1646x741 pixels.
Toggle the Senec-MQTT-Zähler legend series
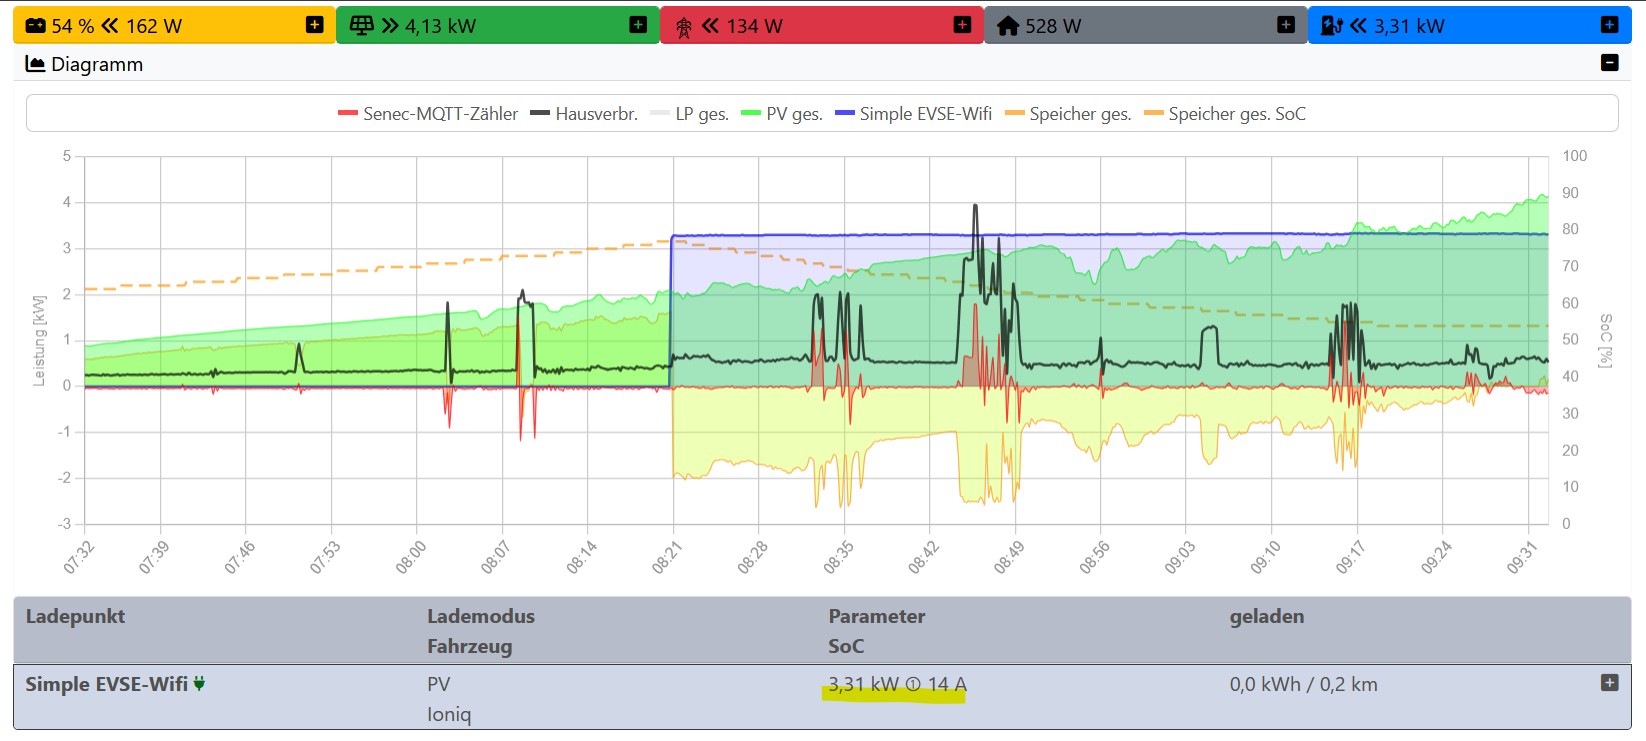coord(428,114)
